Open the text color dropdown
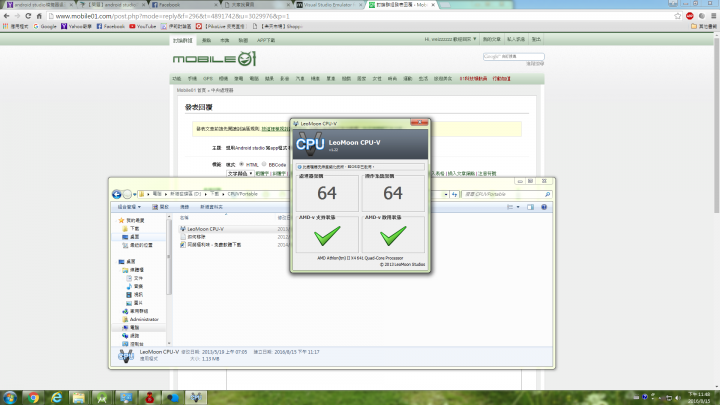720x405 pixels. 240,174
